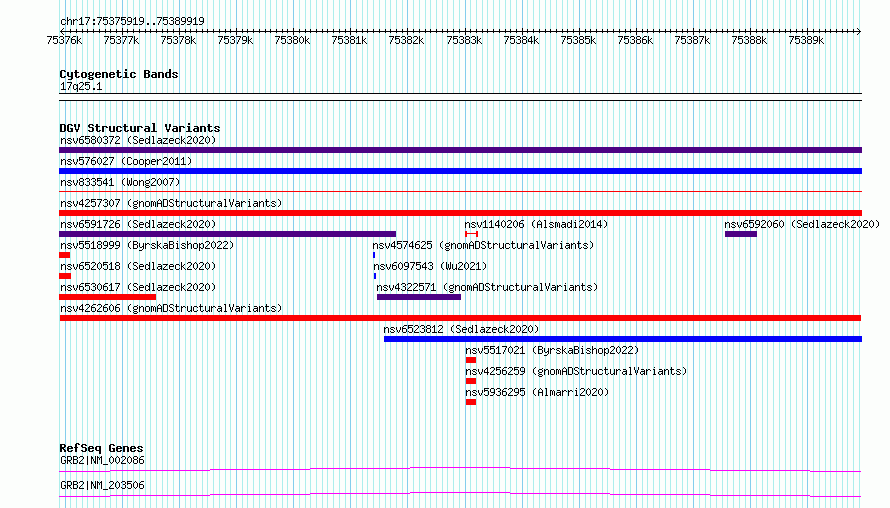Screen dimensions: 890x508
Task: Open nsv6097543 (Wu2021) label
Action: [x=430, y=266]
